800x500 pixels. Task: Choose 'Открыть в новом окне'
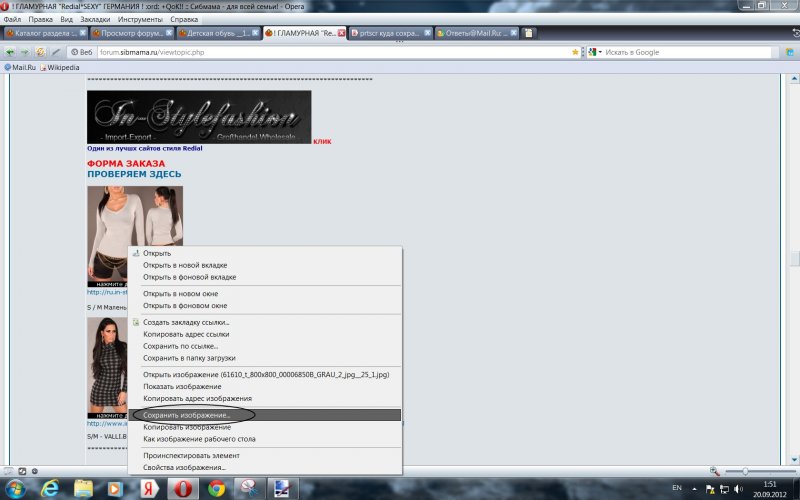coord(265,294)
